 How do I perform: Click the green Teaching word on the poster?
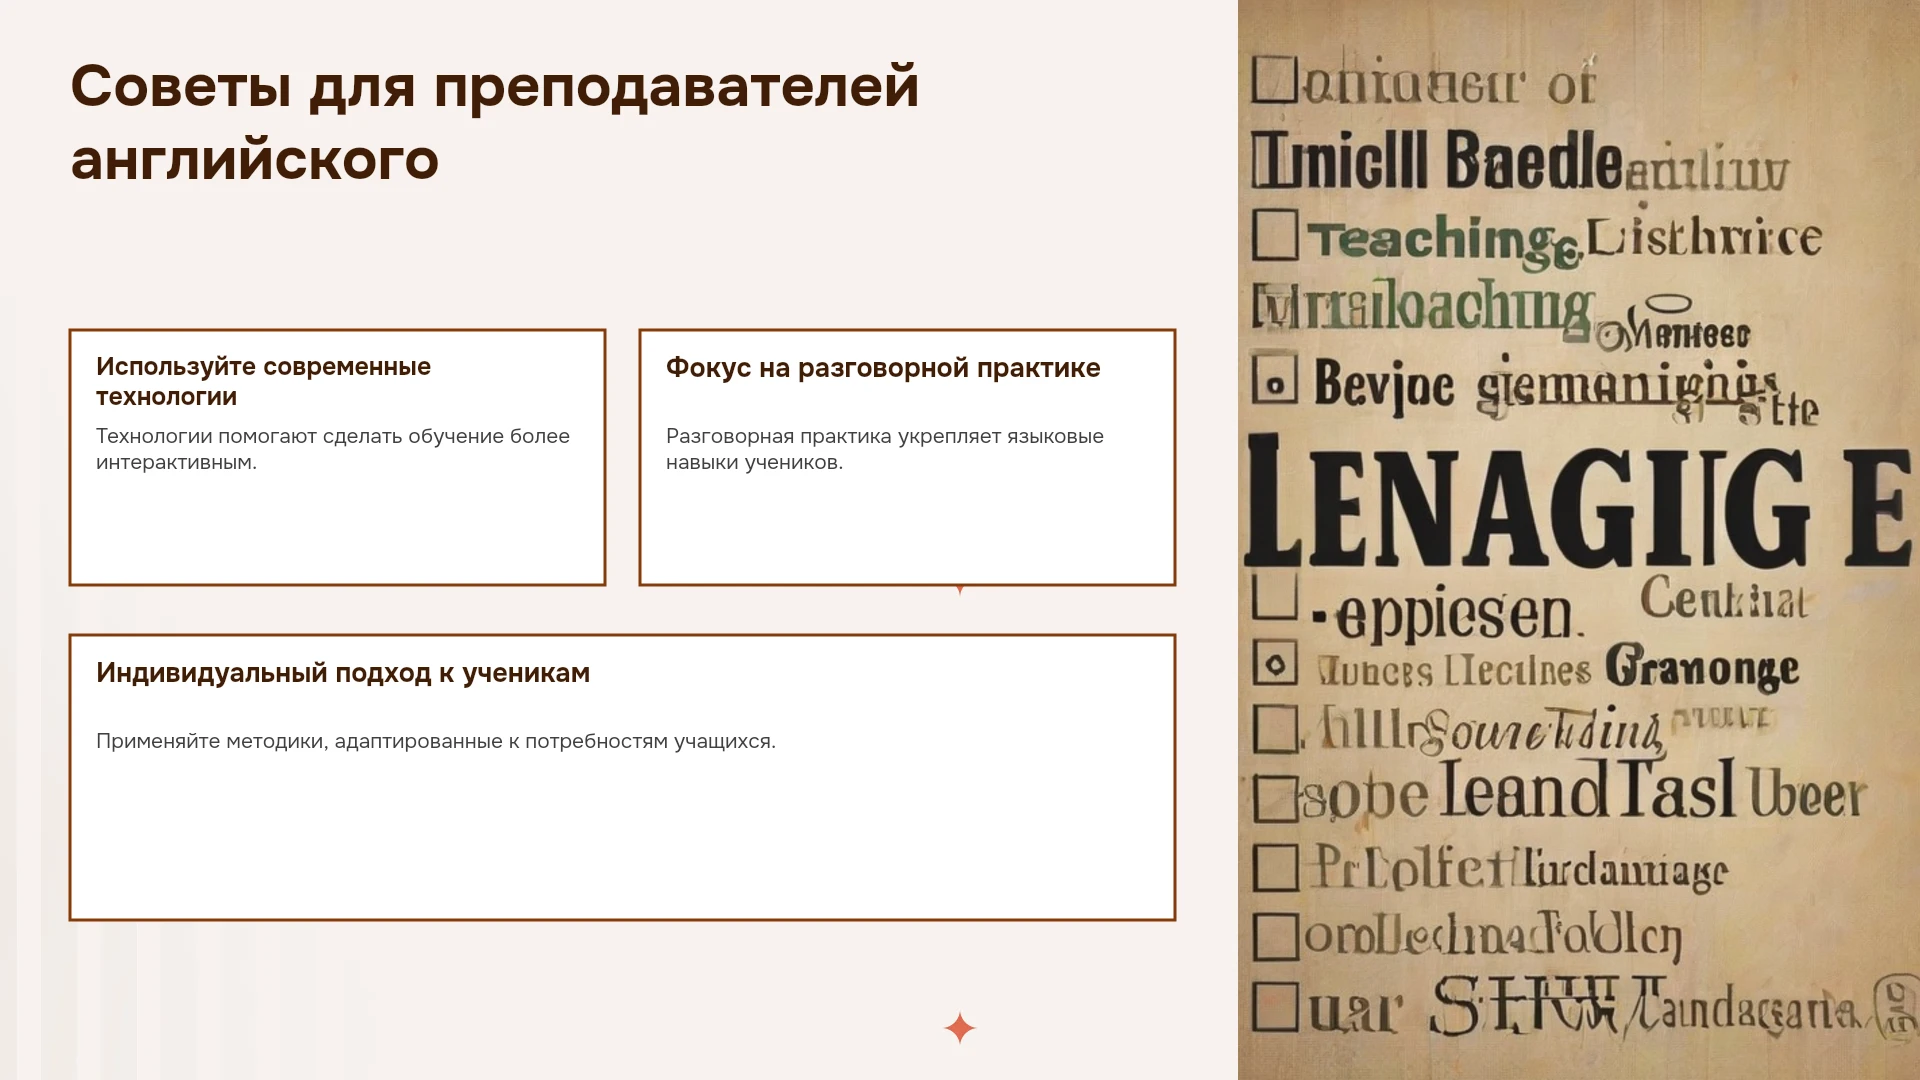coord(1445,242)
